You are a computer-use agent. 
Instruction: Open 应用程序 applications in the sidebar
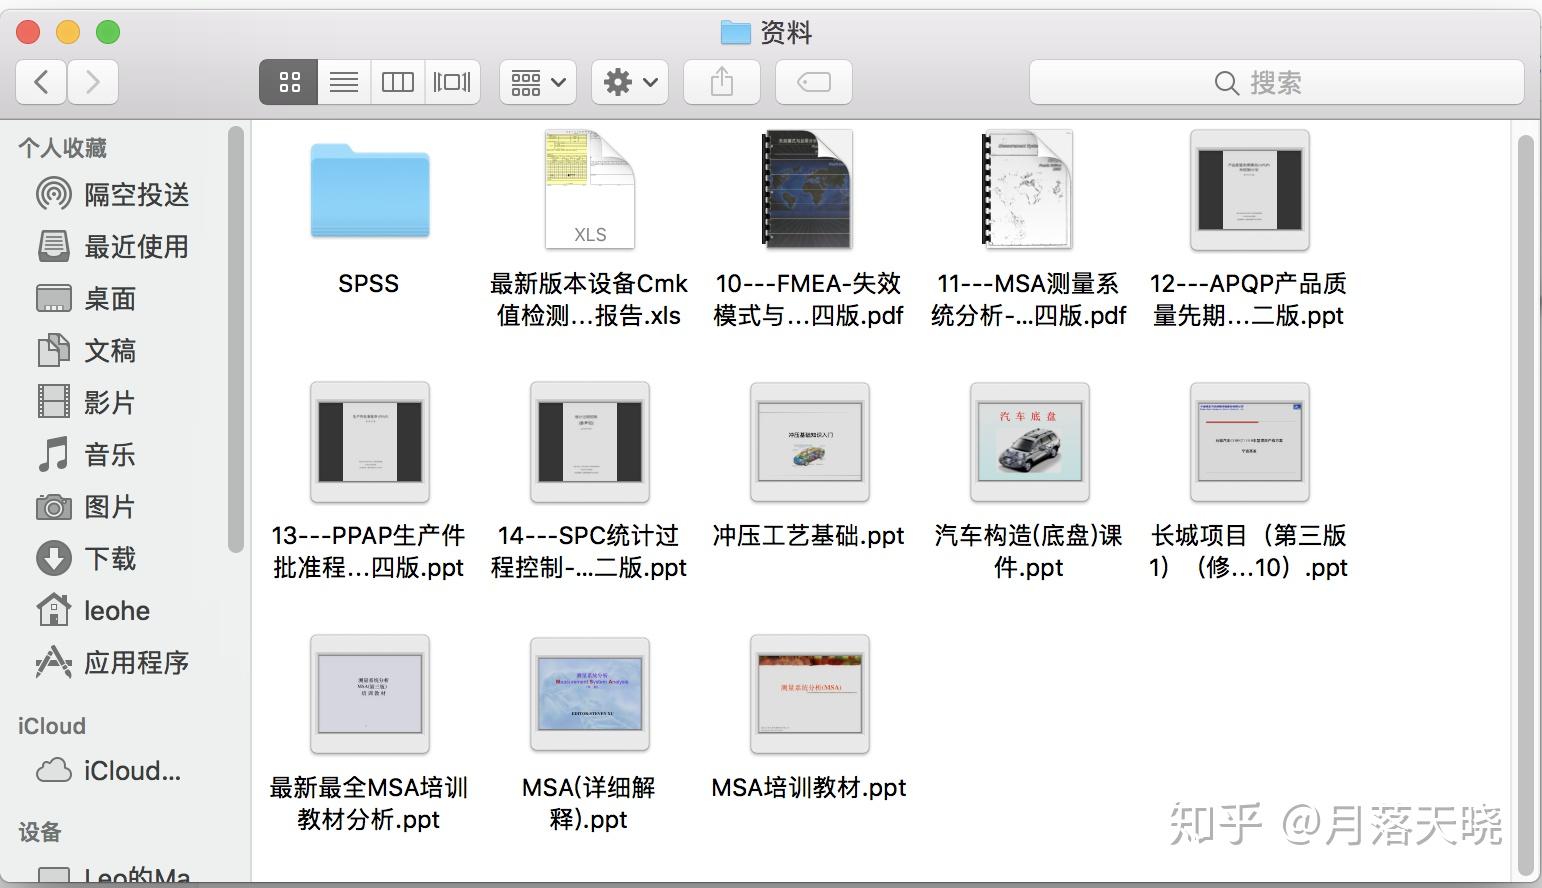coord(112,662)
